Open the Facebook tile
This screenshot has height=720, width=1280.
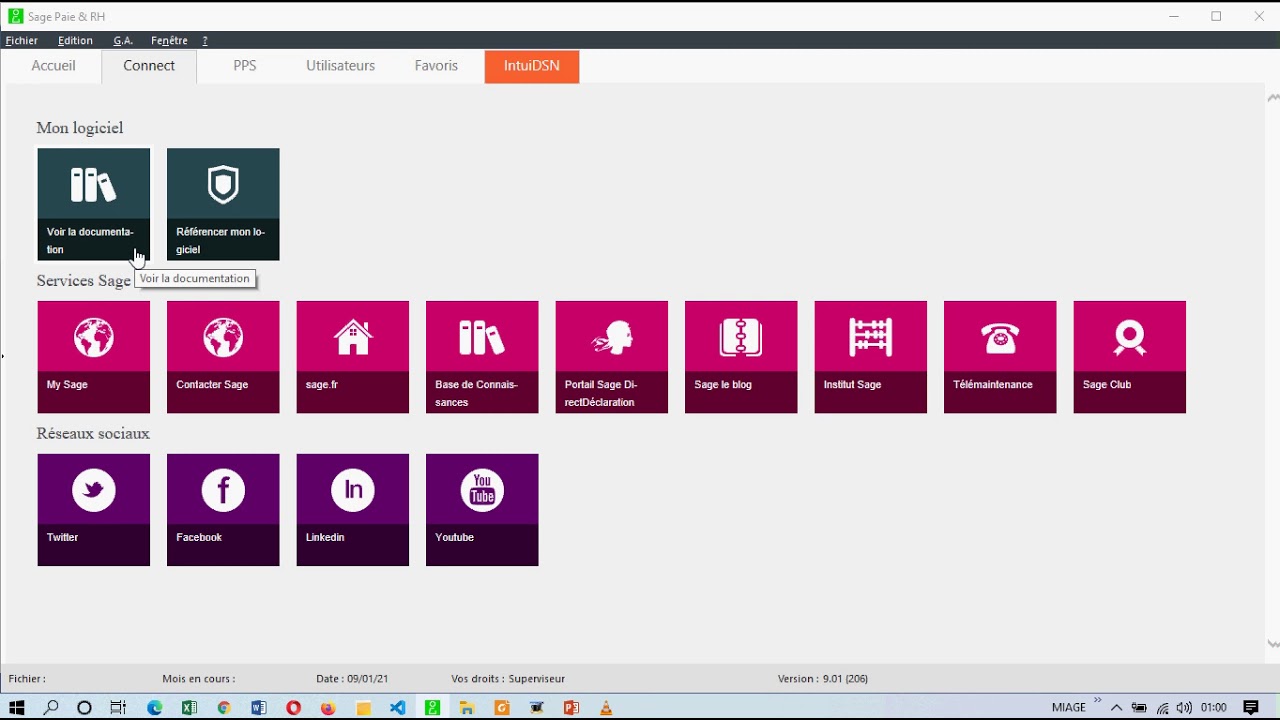223,510
